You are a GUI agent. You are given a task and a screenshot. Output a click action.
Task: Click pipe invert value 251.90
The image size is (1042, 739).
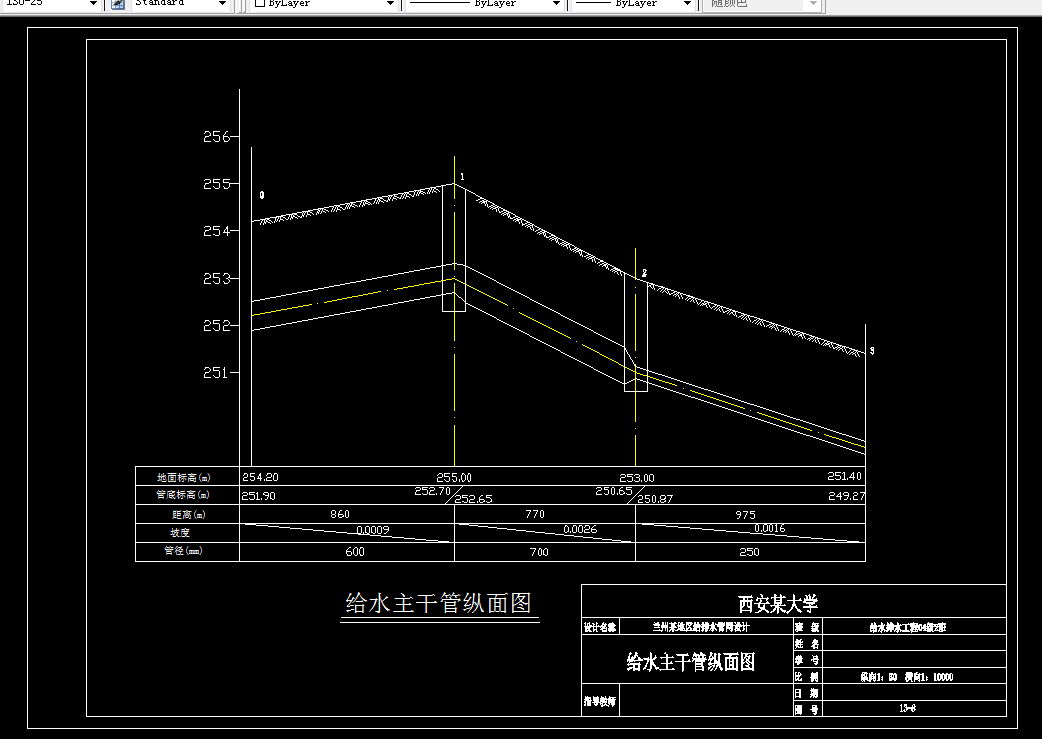pyautogui.click(x=259, y=496)
